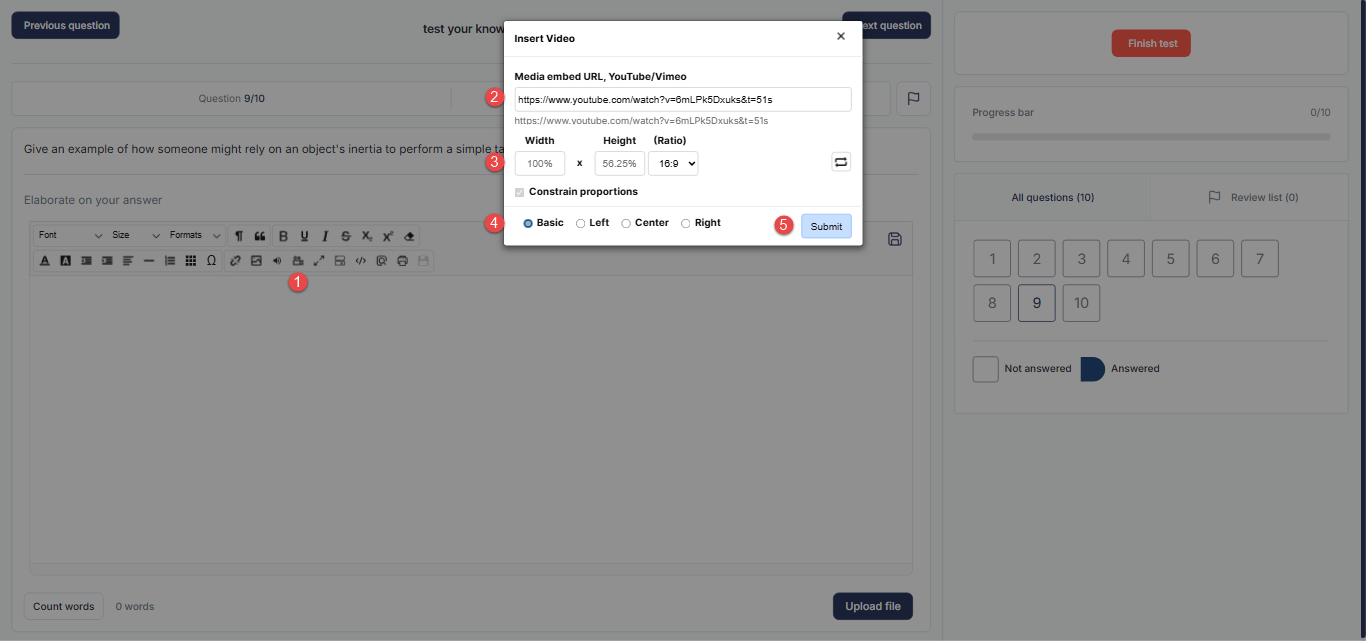Open the 16:9 ratio dropdown
This screenshot has width=1366, height=641.
point(673,163)
